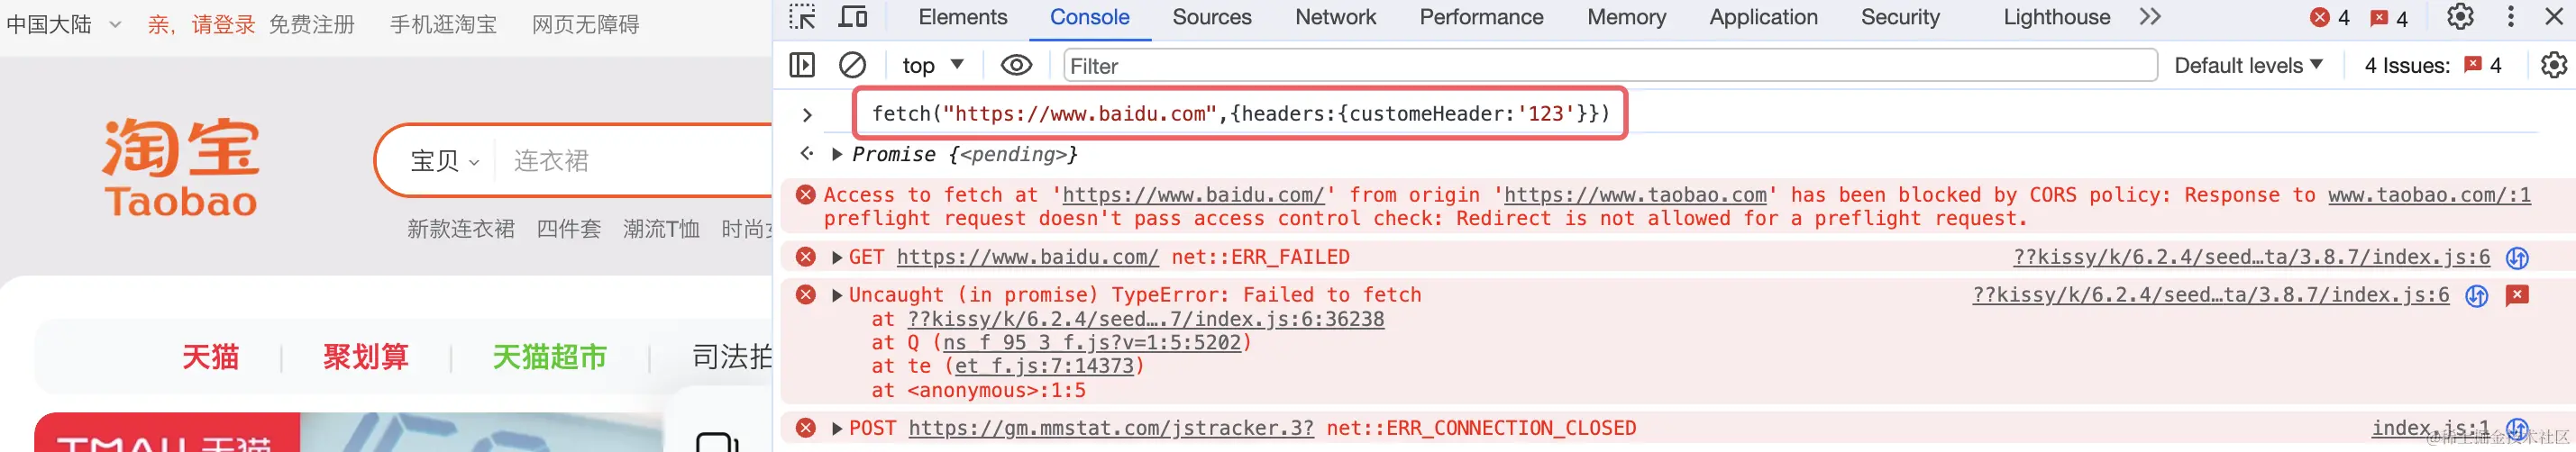
Task: Expand the GET baidu.com error entry
Action: tap(837, 258)
